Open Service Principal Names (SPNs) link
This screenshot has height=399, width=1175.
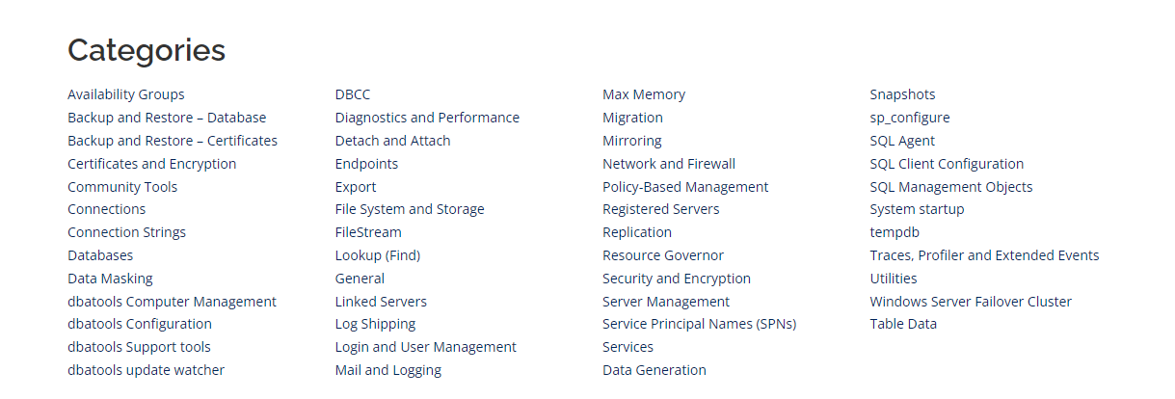click(x=699, y=324)
